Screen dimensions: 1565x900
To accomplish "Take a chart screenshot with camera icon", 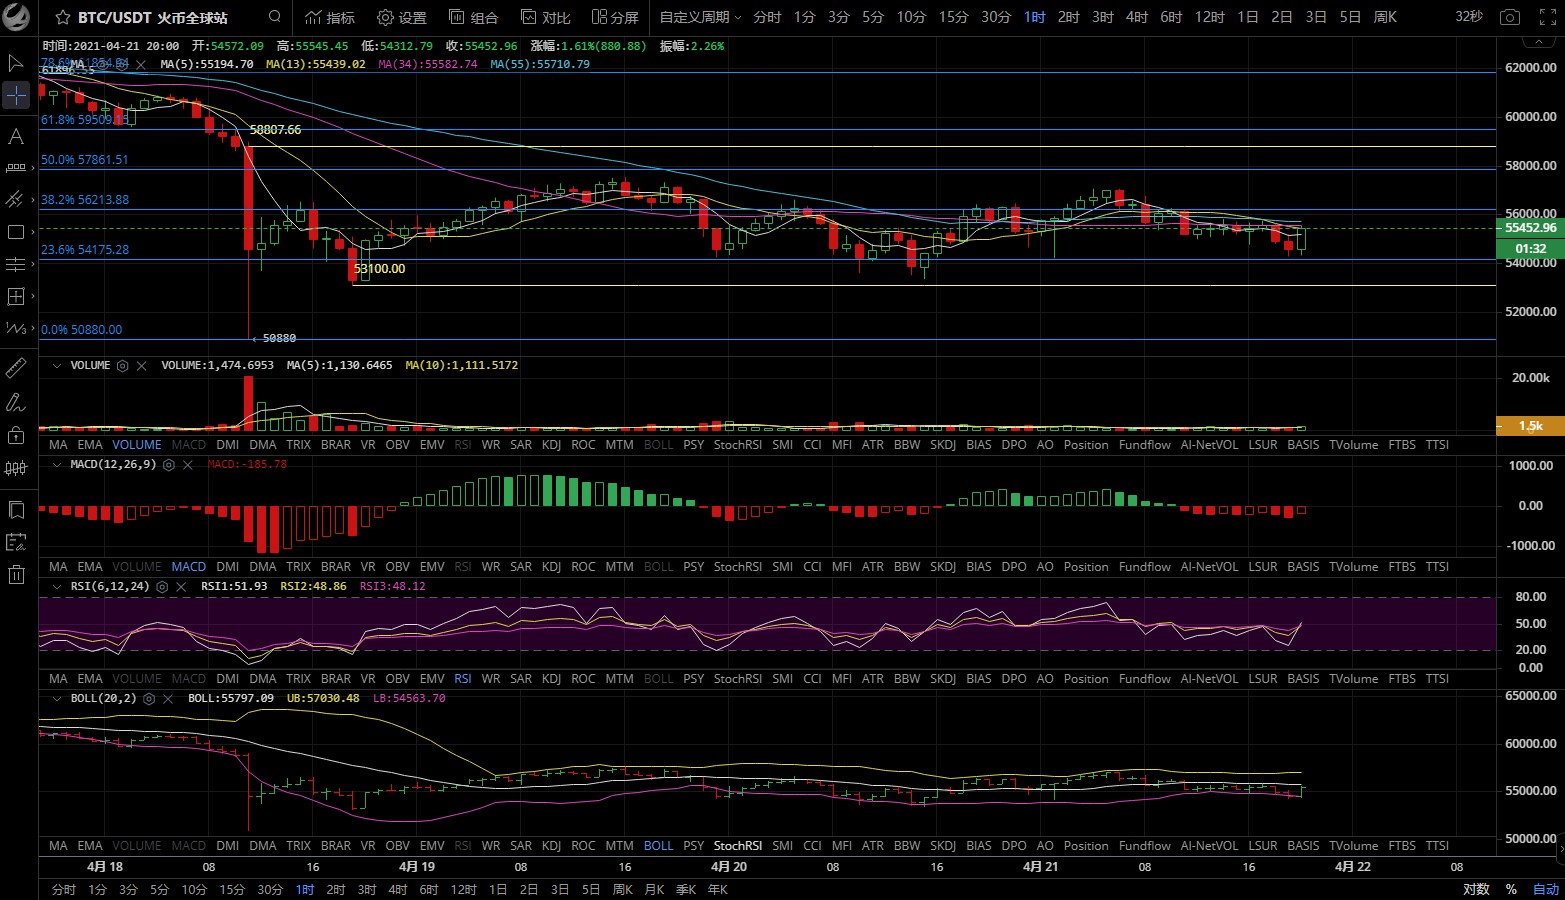I will click(1510, 18).
